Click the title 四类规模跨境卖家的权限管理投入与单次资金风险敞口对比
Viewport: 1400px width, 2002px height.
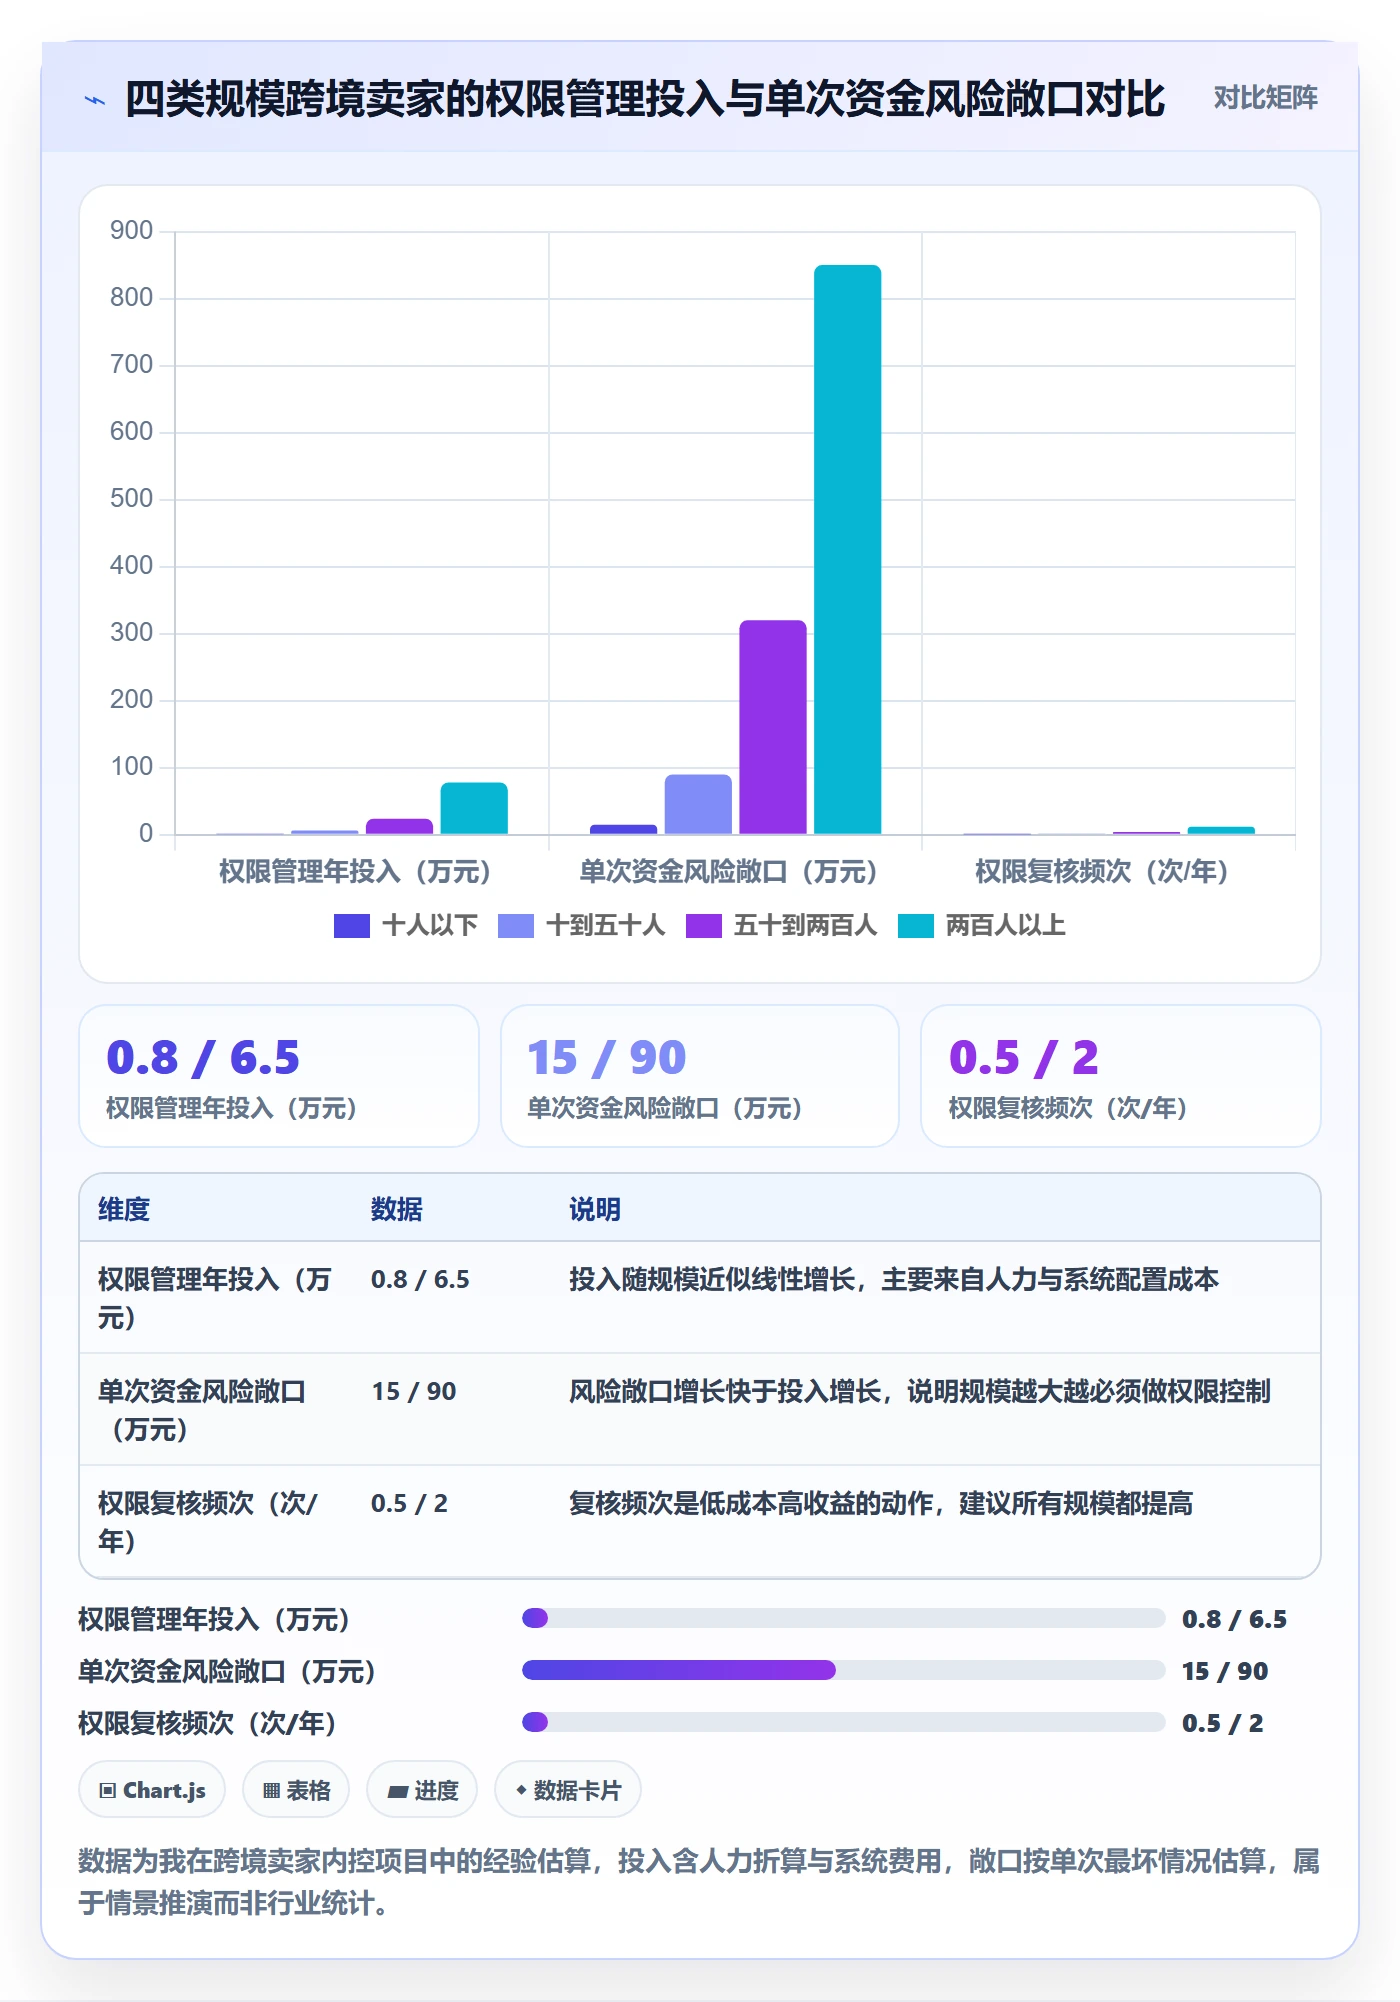[x=645, y=99]
